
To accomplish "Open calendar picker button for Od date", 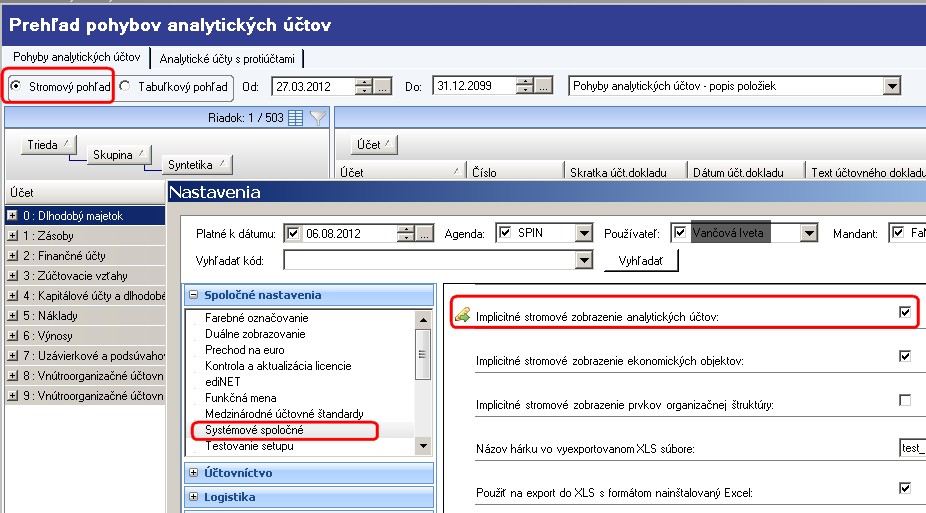I will point(383,87).
